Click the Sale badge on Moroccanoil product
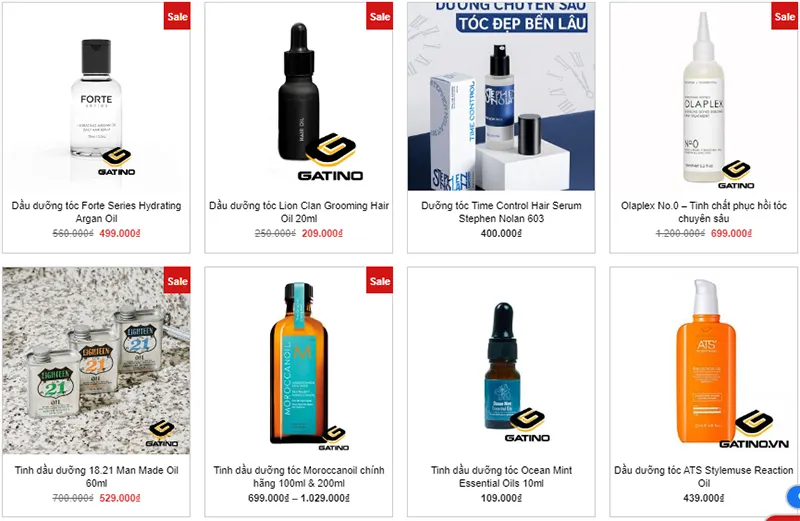This screenshot has width=800, height=521. coord(380,280)
